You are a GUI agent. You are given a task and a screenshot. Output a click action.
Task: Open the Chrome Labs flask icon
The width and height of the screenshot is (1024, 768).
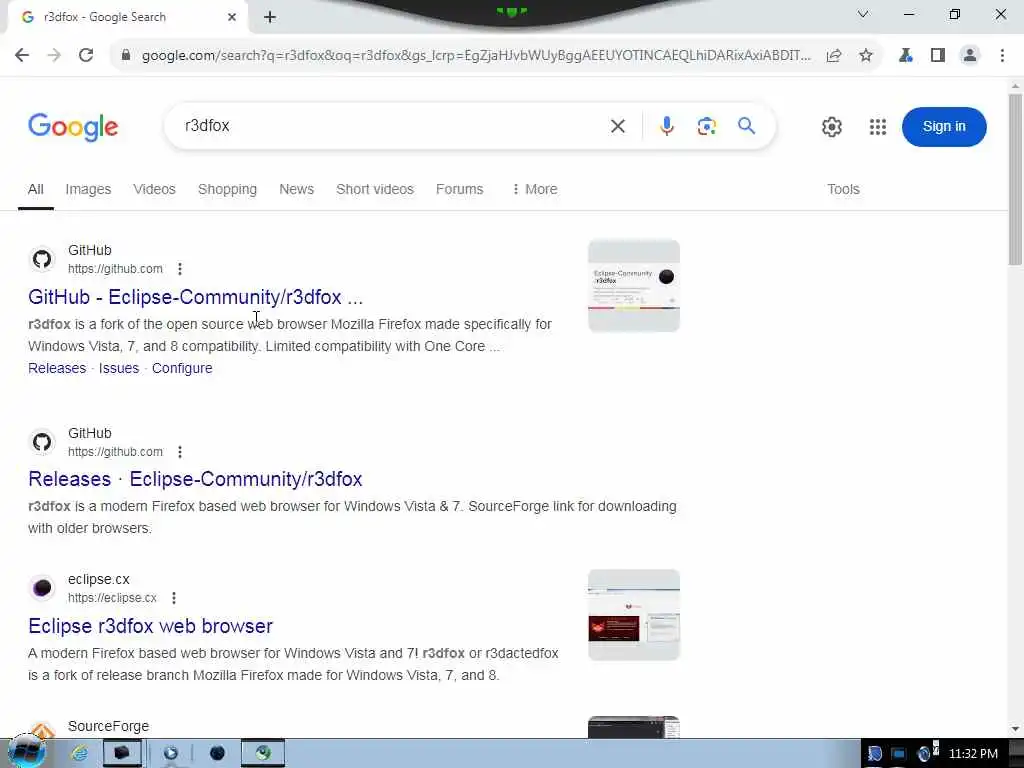click(x=906, y=56)
